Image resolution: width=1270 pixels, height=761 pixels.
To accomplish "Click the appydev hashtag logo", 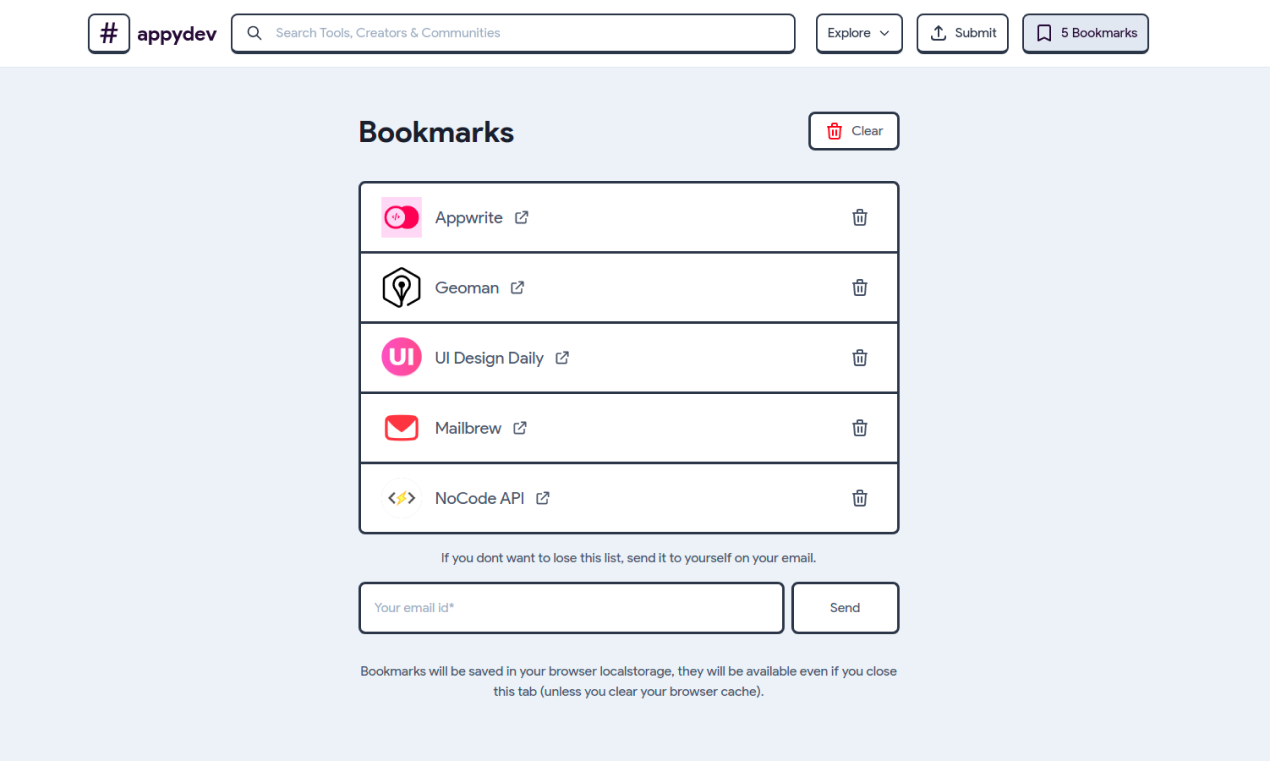I will click(x=108, y=33).
